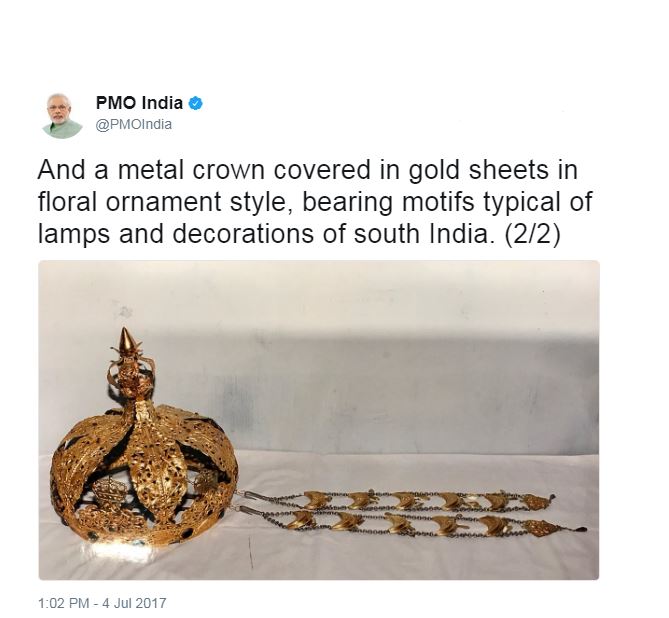Click the blue verified badge
Screen dimensions: 669x618
click(195, 103)
